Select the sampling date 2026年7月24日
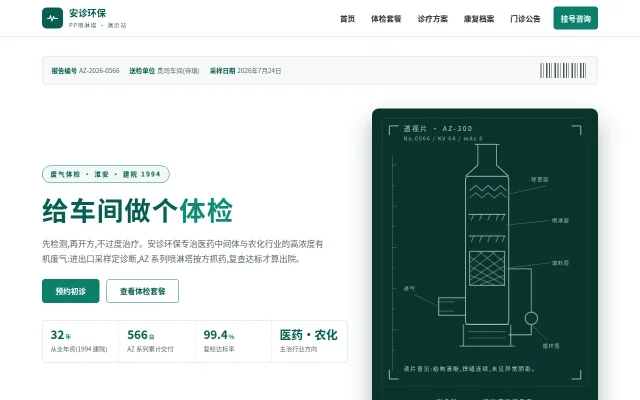Image resolution: width=640 pixels, height=400 pixels. (259, 71)
